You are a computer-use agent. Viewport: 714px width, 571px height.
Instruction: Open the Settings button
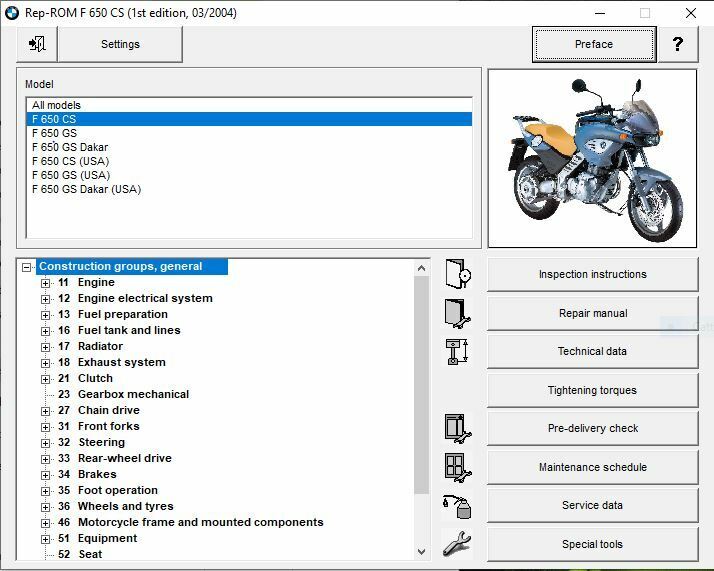coord(120,44)
